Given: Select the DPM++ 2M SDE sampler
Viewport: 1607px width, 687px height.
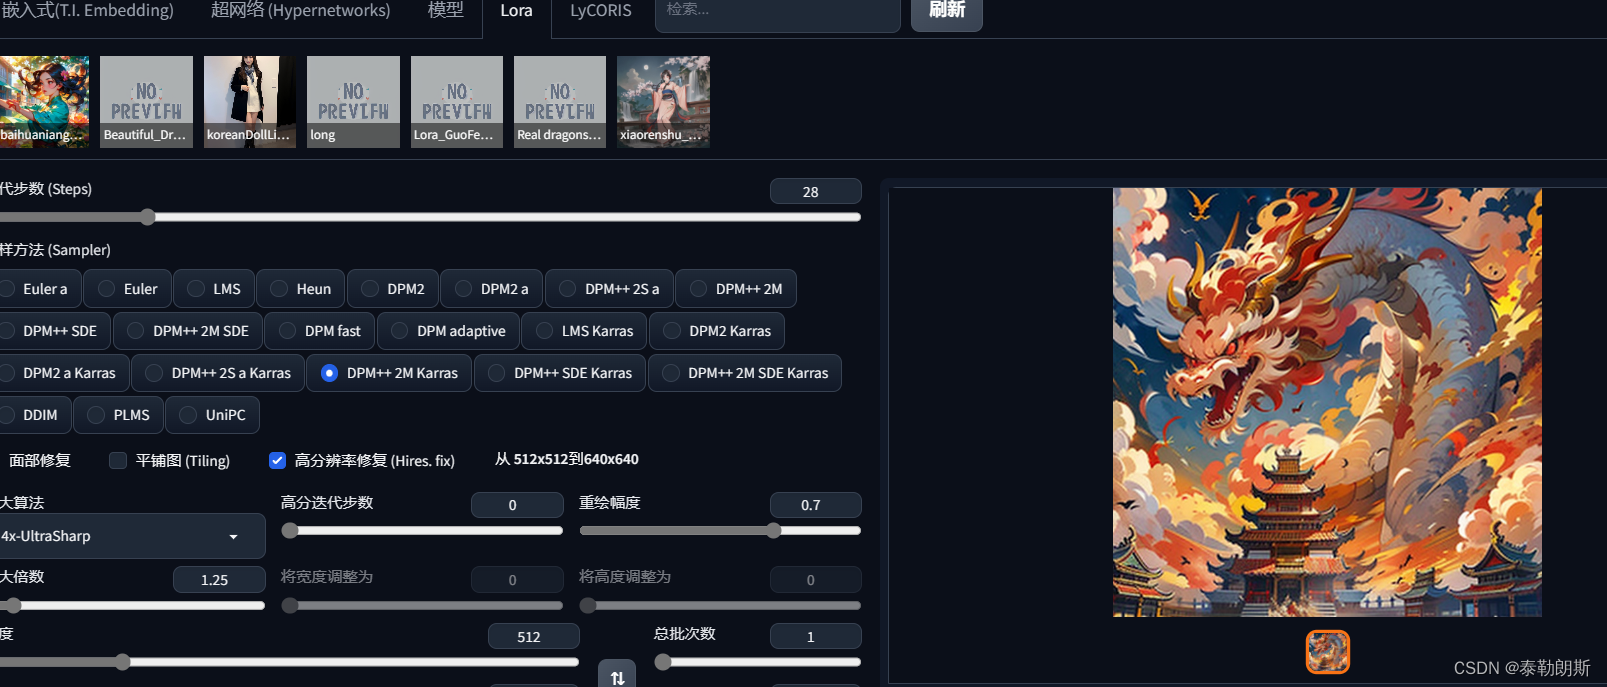Looking at the screenshot, I should pos(188,331).
